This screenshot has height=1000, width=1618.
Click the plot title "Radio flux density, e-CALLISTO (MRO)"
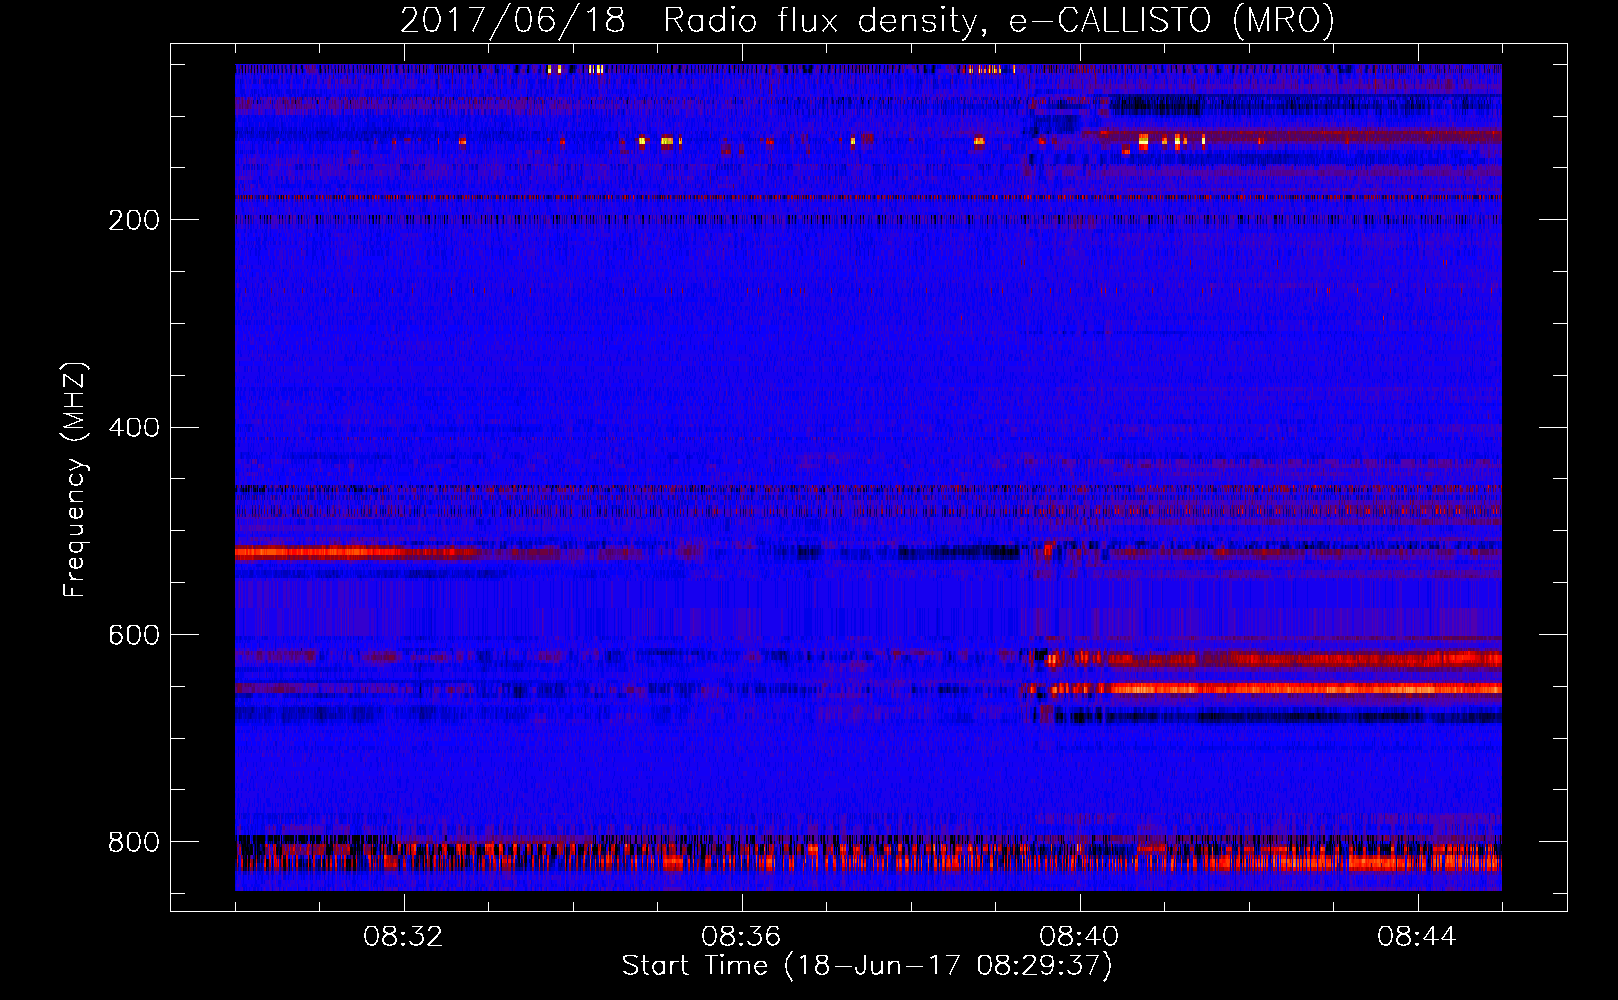pos(999,20)
